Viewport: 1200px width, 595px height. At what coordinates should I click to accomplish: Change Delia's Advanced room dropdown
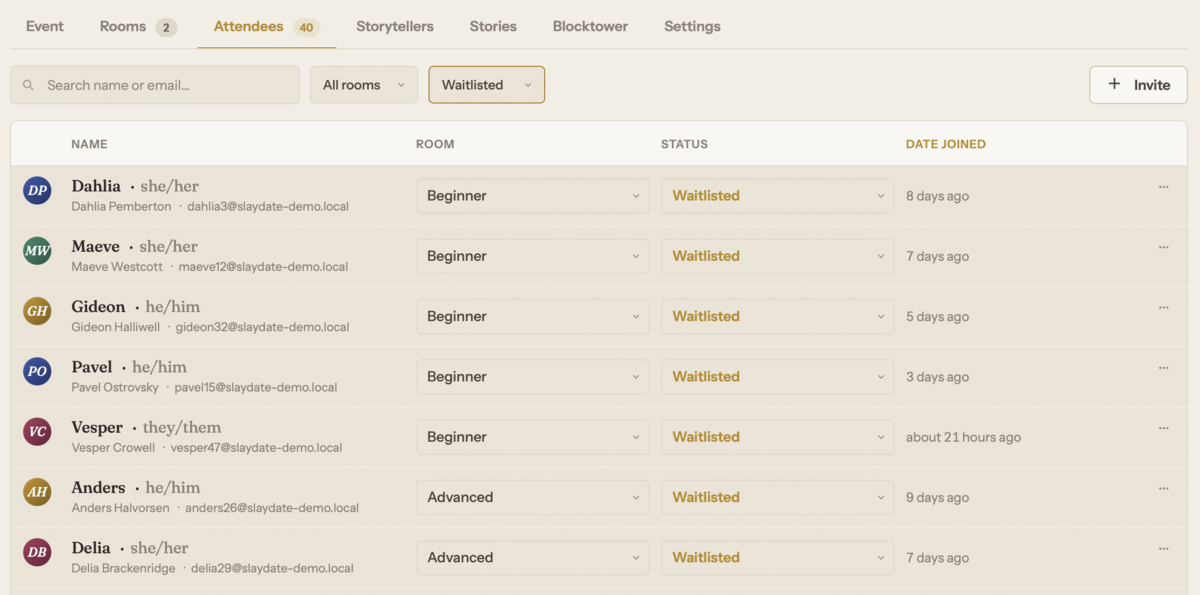(533, 557)
